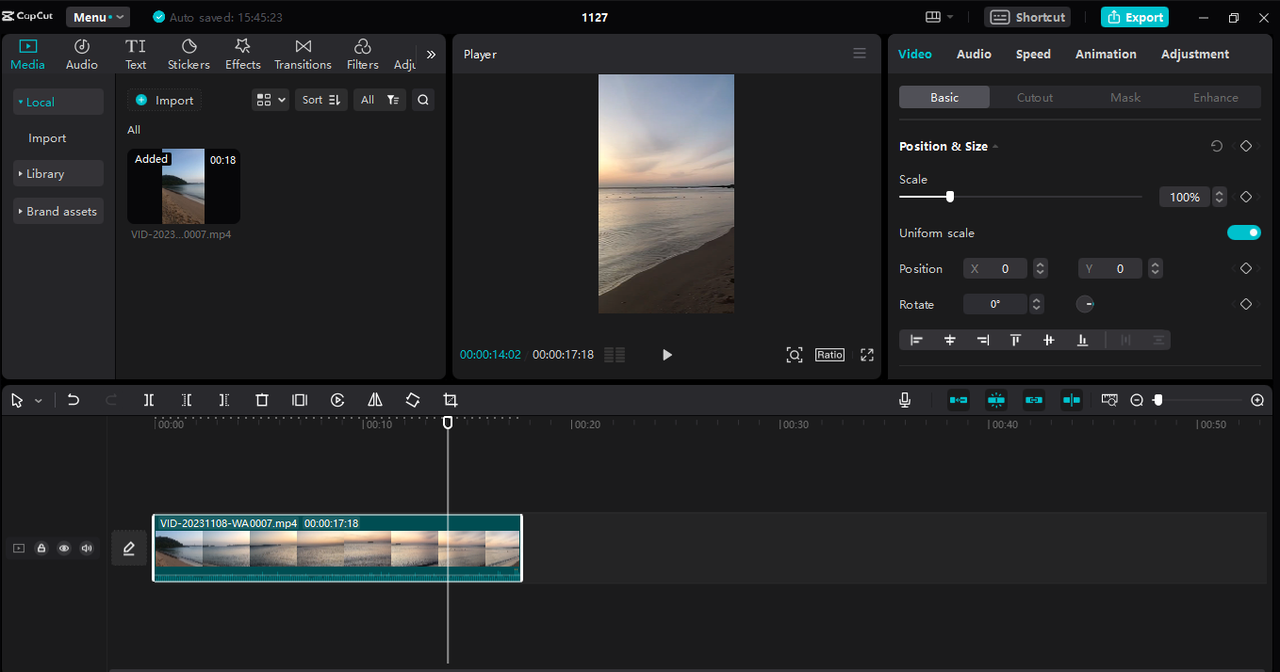Open the window layout dropdown in title bar
The width and height of the screenshot is (1280, 672).
tap(939, 17)
